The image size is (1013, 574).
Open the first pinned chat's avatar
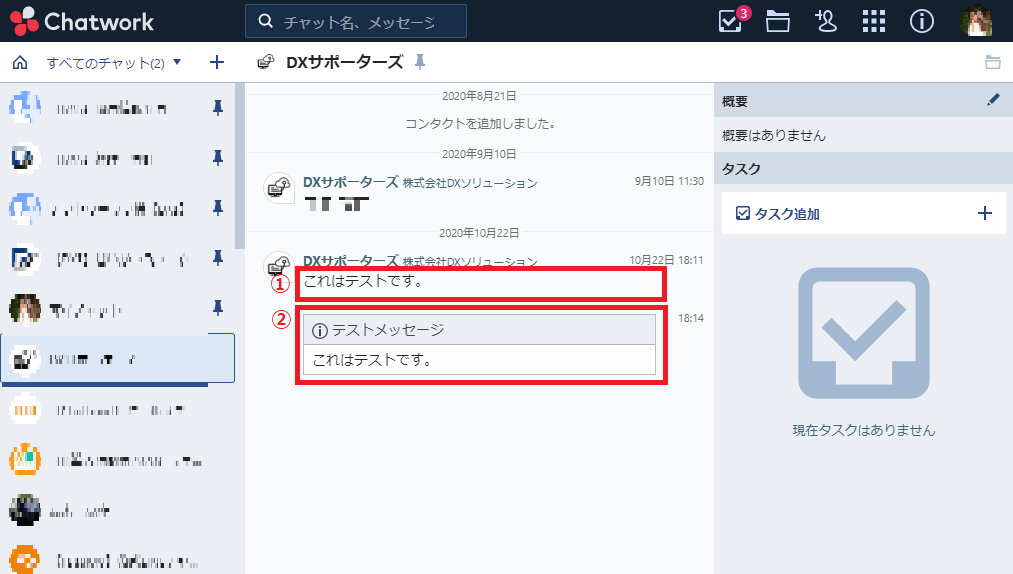pos(25,107)
